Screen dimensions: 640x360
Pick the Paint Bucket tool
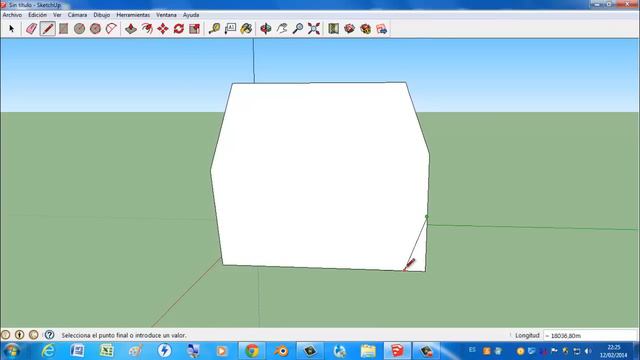pos(246,29)
